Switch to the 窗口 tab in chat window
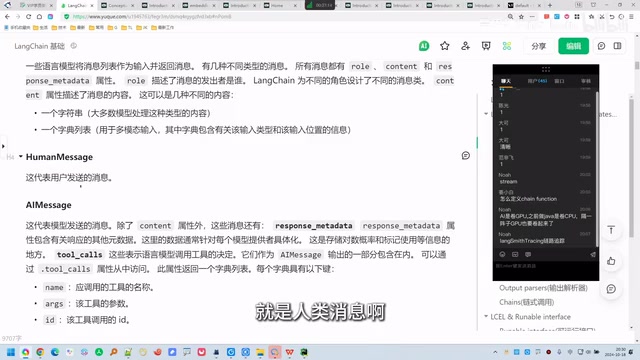The height and width of the screenshot is (360, 640). (x=559, y=81)
